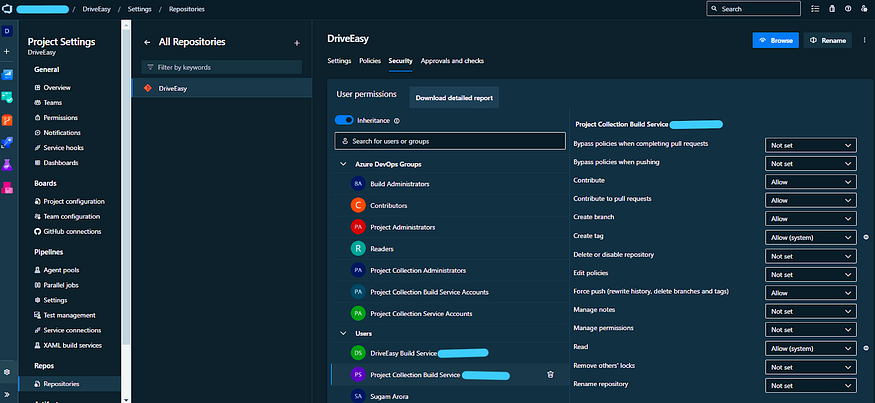Select Project Collection Build Service Accounts group
Screen dimensions: 875x403
pyautogui.click(x=450, y=292)
